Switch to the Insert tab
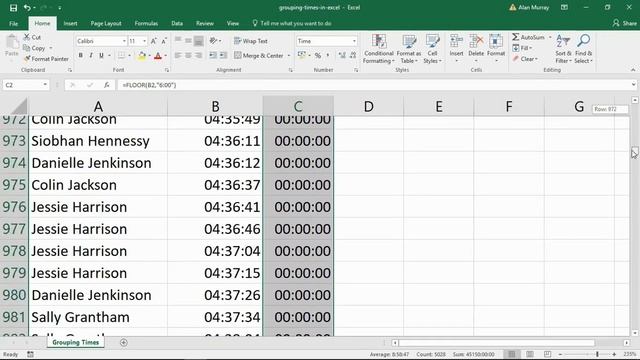This screenshot has width=640, height=360. coord(70,24)
